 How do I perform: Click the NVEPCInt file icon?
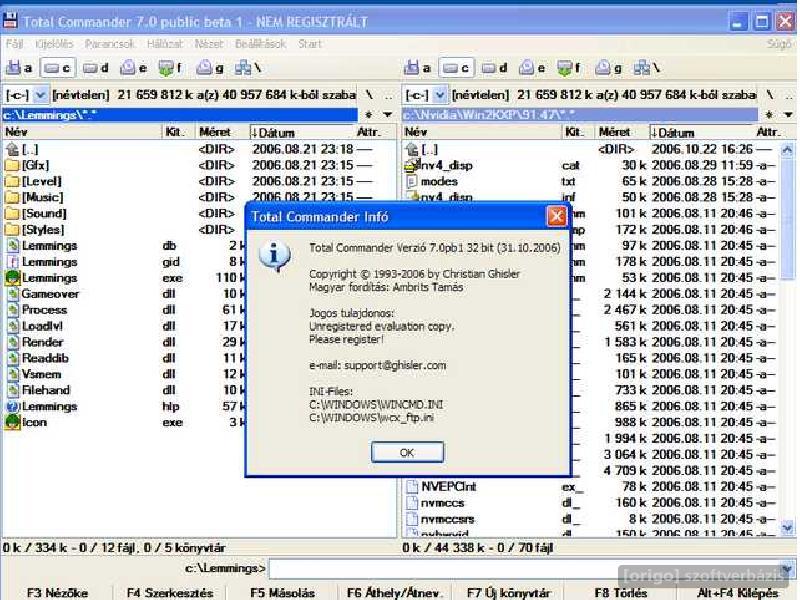pyautogui.click(x=411, y=487)
